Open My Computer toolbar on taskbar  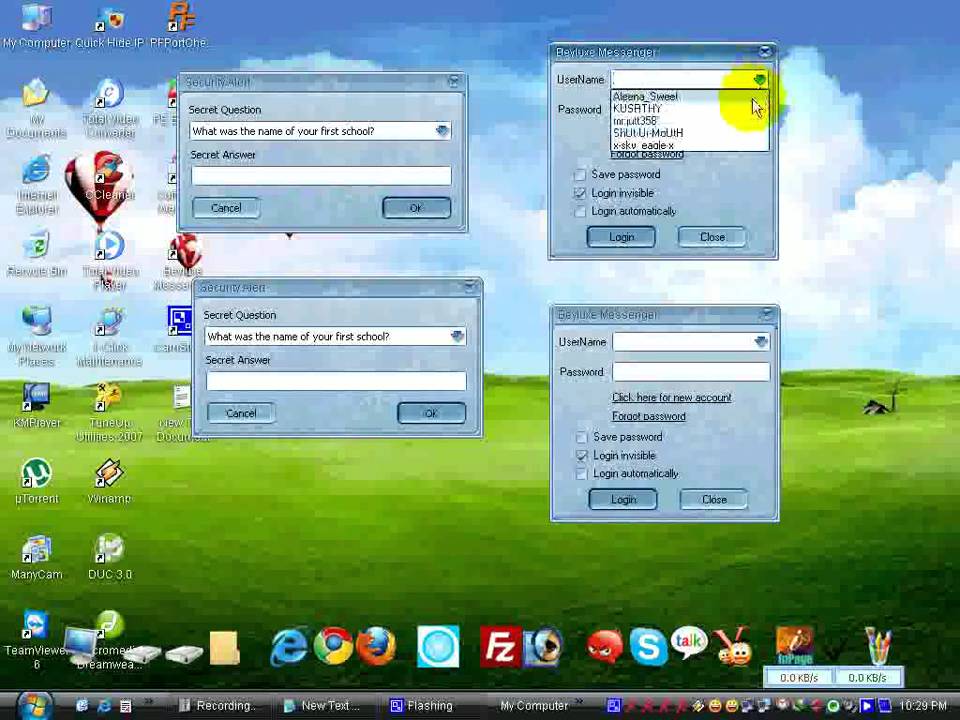pos(534,706)
